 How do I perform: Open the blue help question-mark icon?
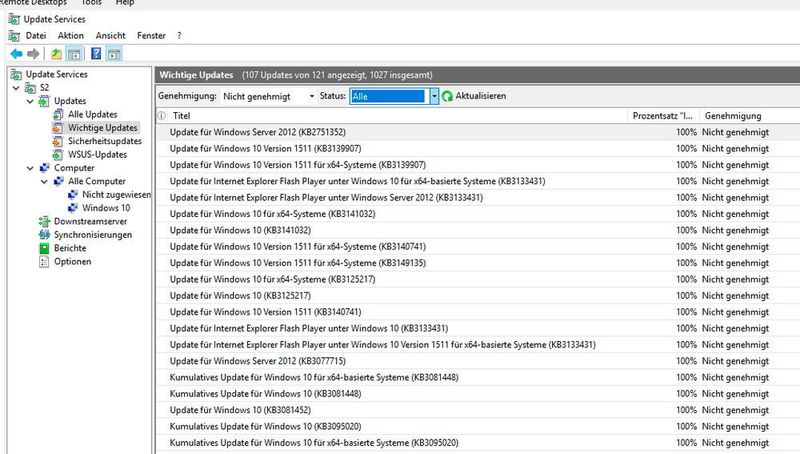96,54
